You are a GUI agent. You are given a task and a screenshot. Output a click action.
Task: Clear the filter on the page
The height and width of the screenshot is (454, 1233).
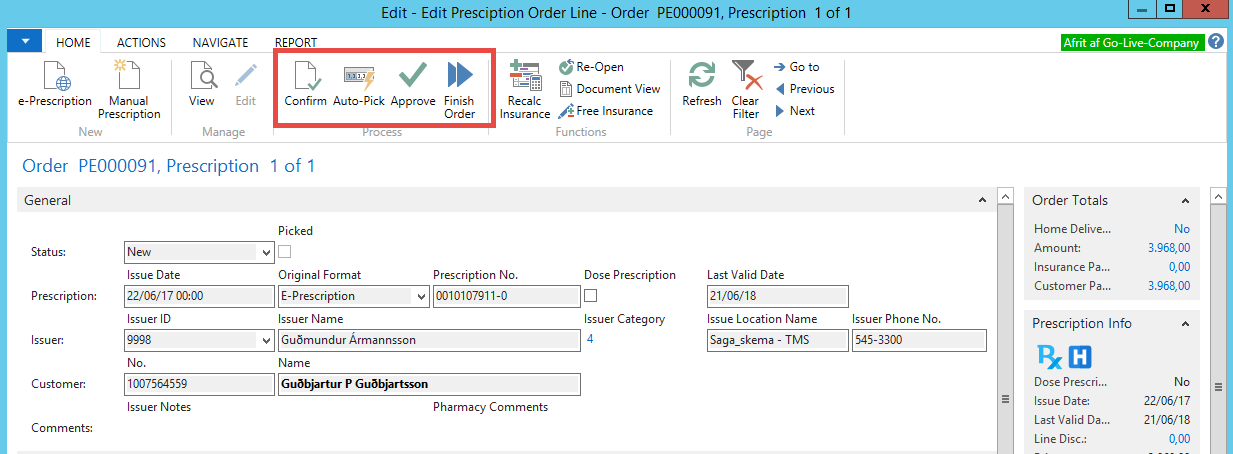(745, 77)
